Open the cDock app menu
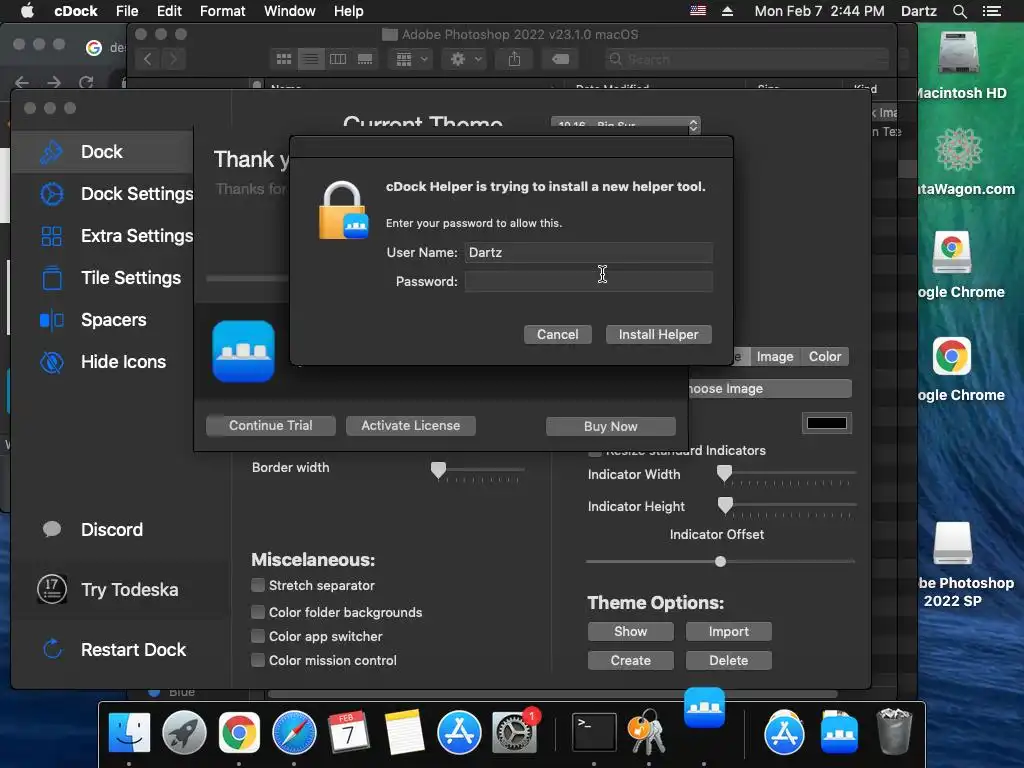Image resolution: width=1024 pixels, height=768 pixels. [x=76, y=11]
